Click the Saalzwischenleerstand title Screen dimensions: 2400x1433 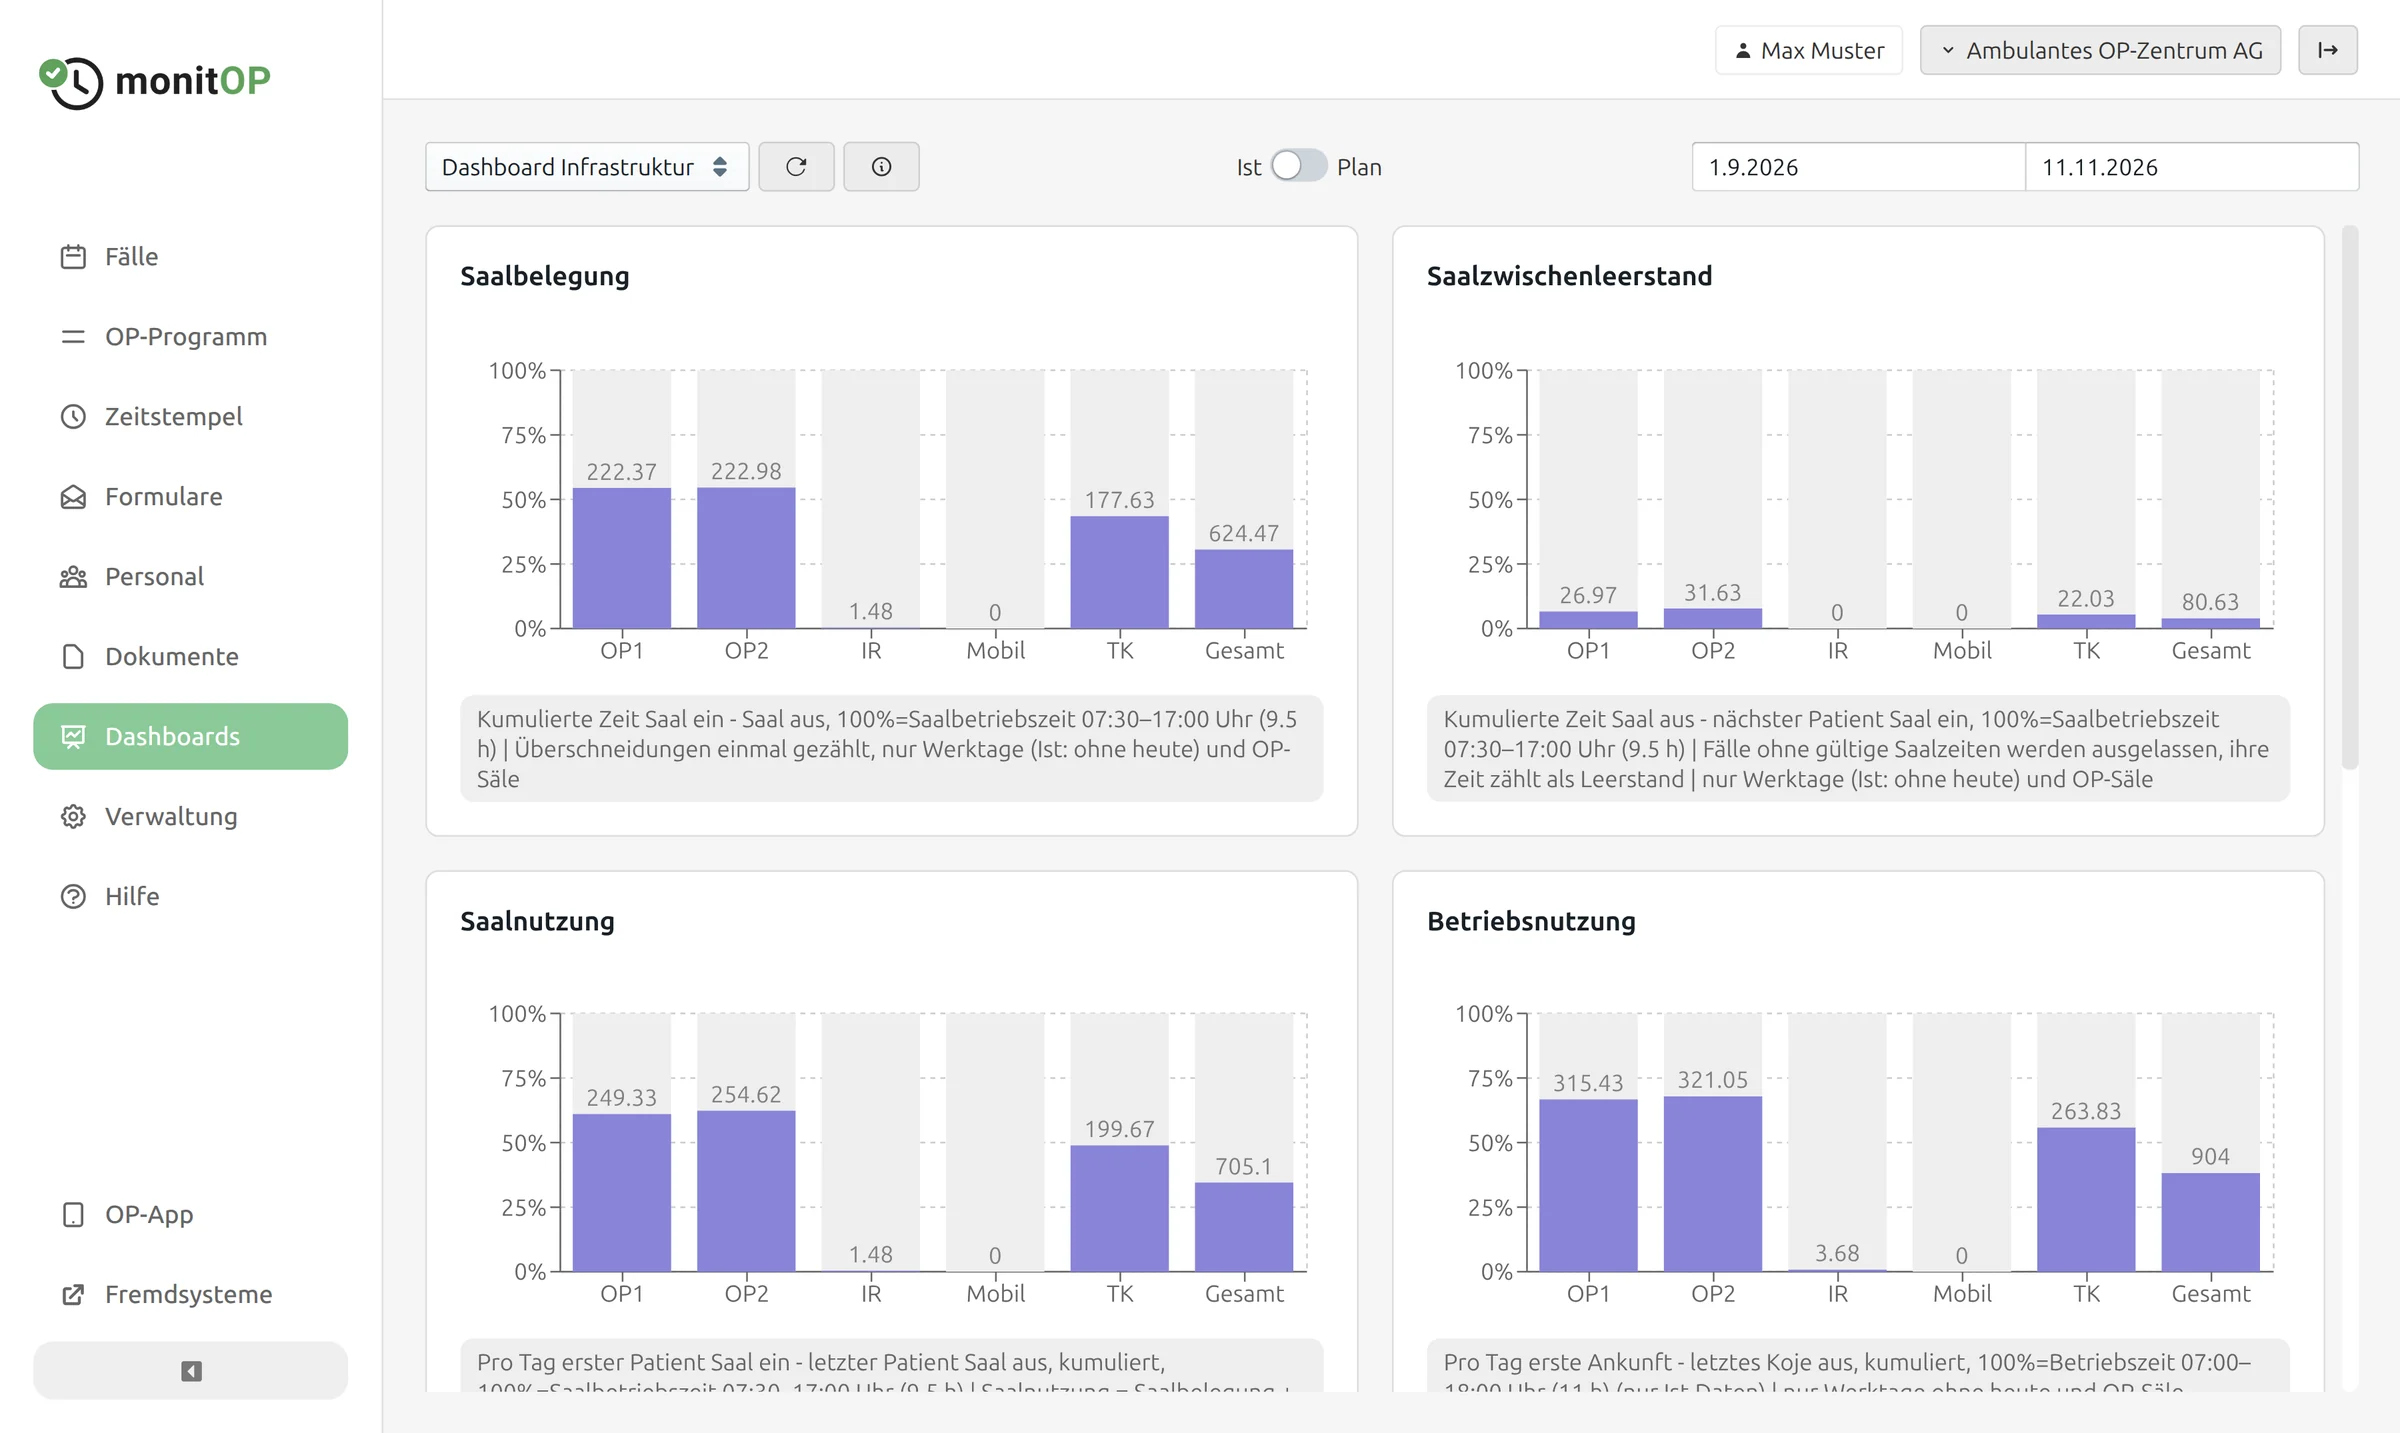click(x=1570, y=276)
